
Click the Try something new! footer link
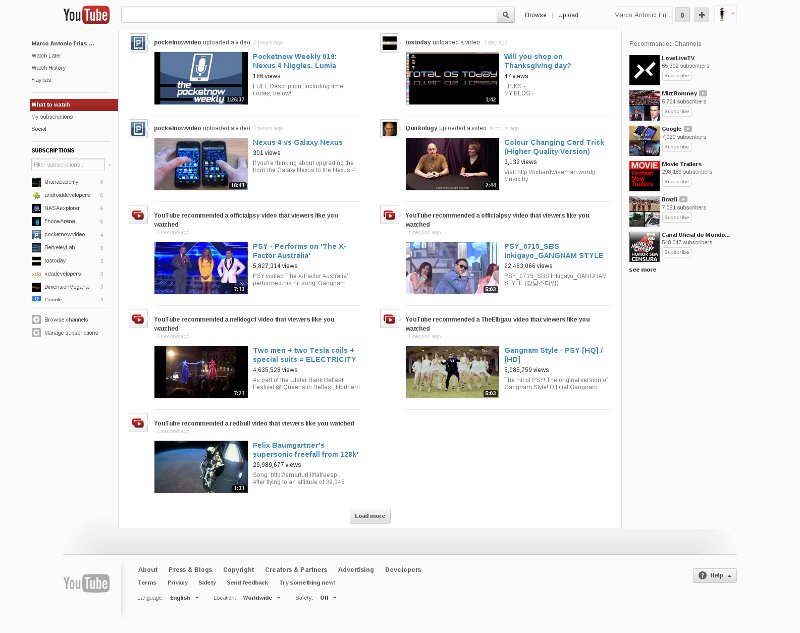coord(307,583)
